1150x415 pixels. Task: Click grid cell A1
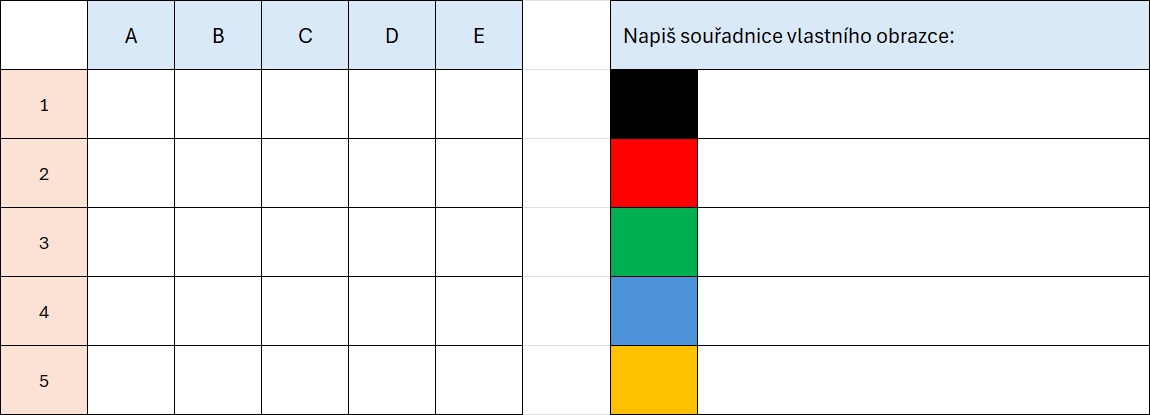click(x=130, y=104)
